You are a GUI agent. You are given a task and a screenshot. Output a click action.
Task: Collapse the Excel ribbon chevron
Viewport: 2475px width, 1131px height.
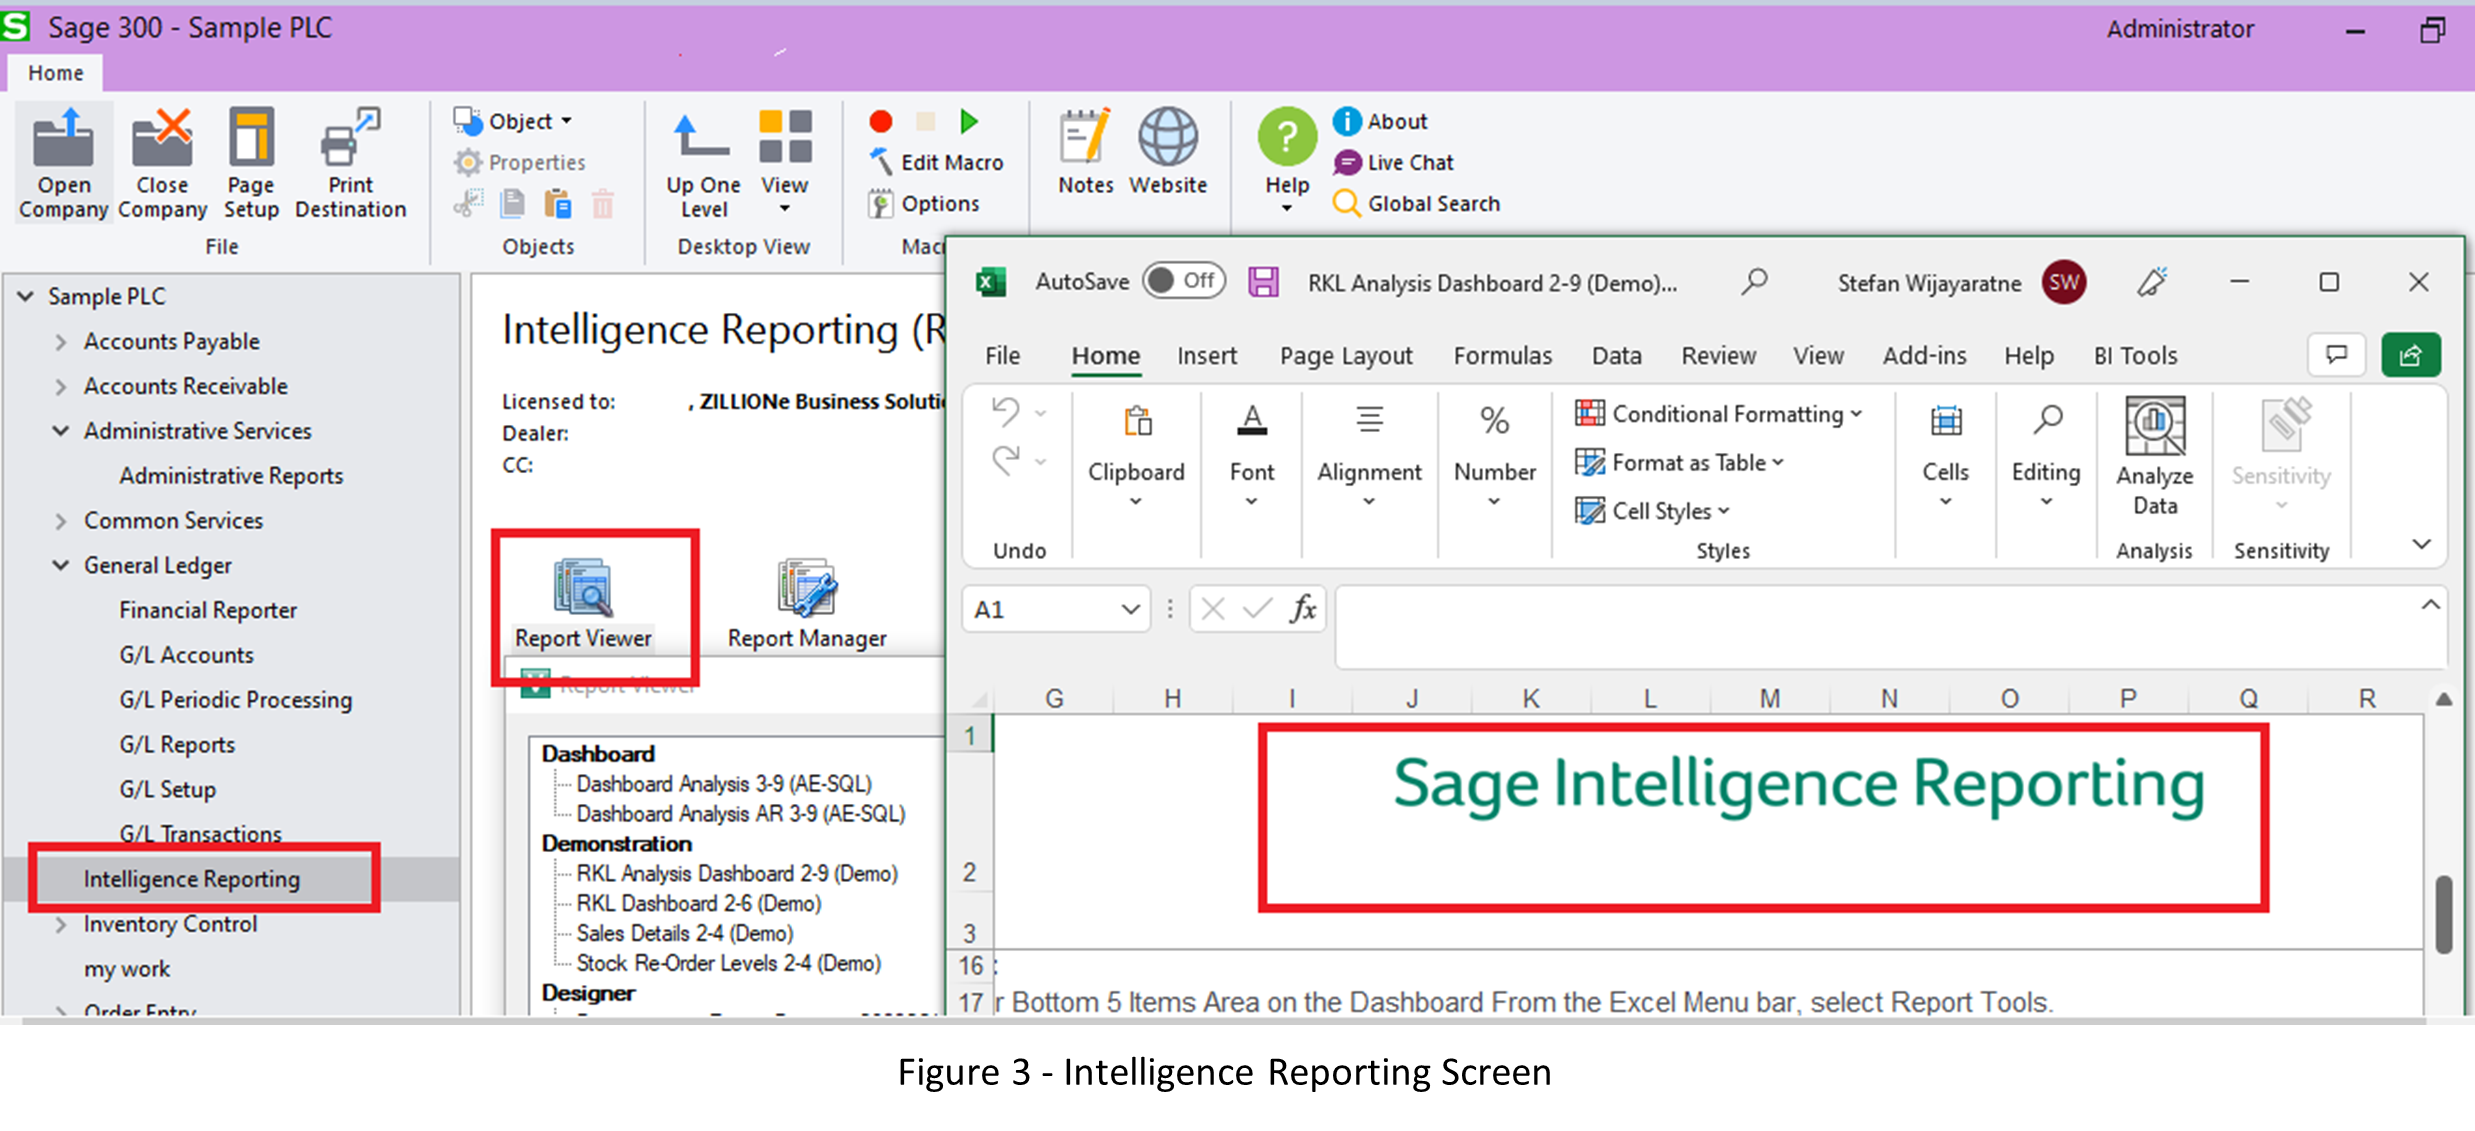click(2421, 544)
